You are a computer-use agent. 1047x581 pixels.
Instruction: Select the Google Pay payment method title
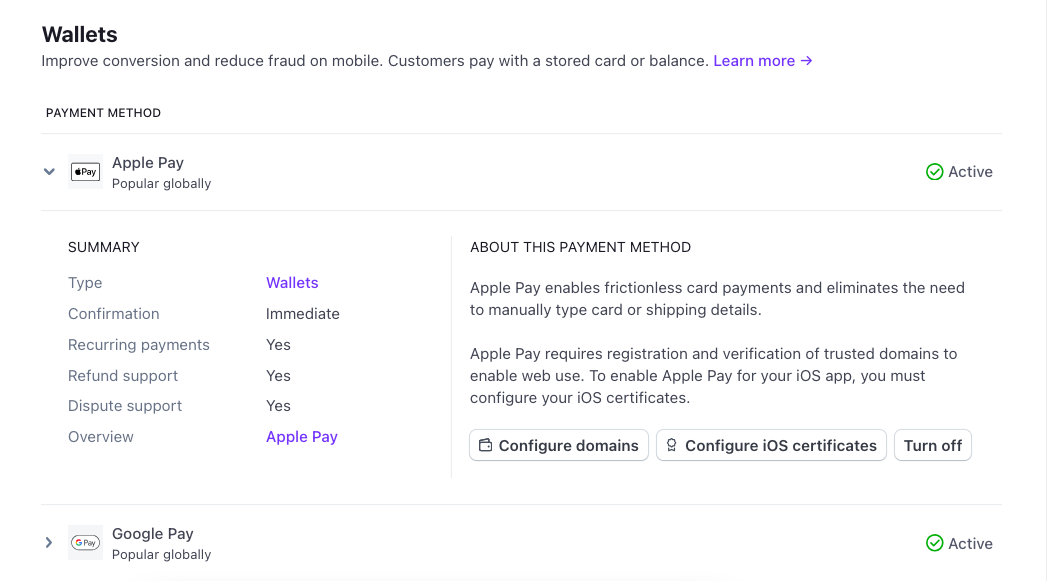(152, 534)
